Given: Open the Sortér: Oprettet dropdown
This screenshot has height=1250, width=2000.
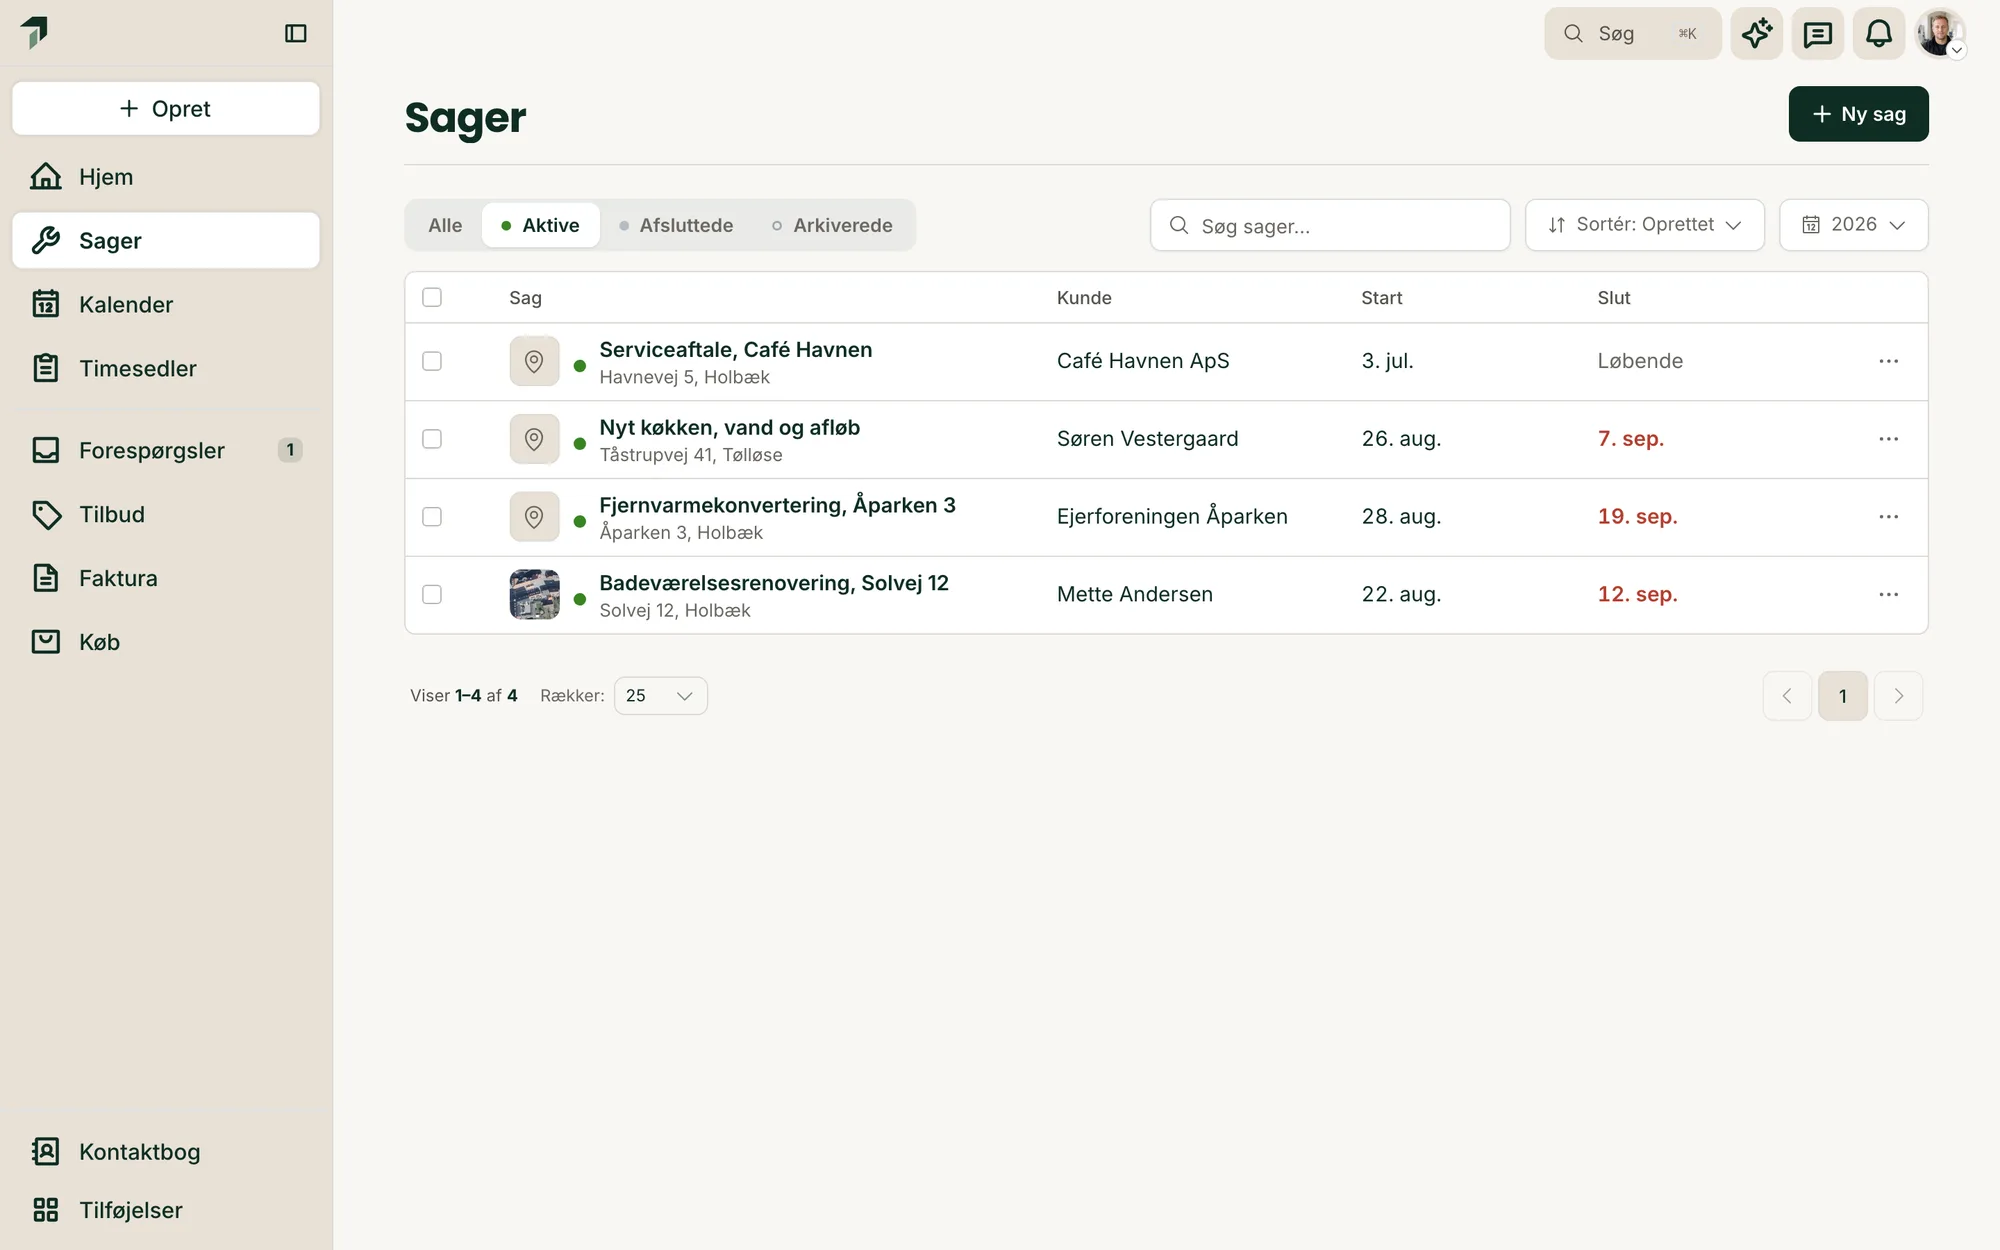Looking at the screenshot, I should pyautogui.click(x=1644, y=225).
